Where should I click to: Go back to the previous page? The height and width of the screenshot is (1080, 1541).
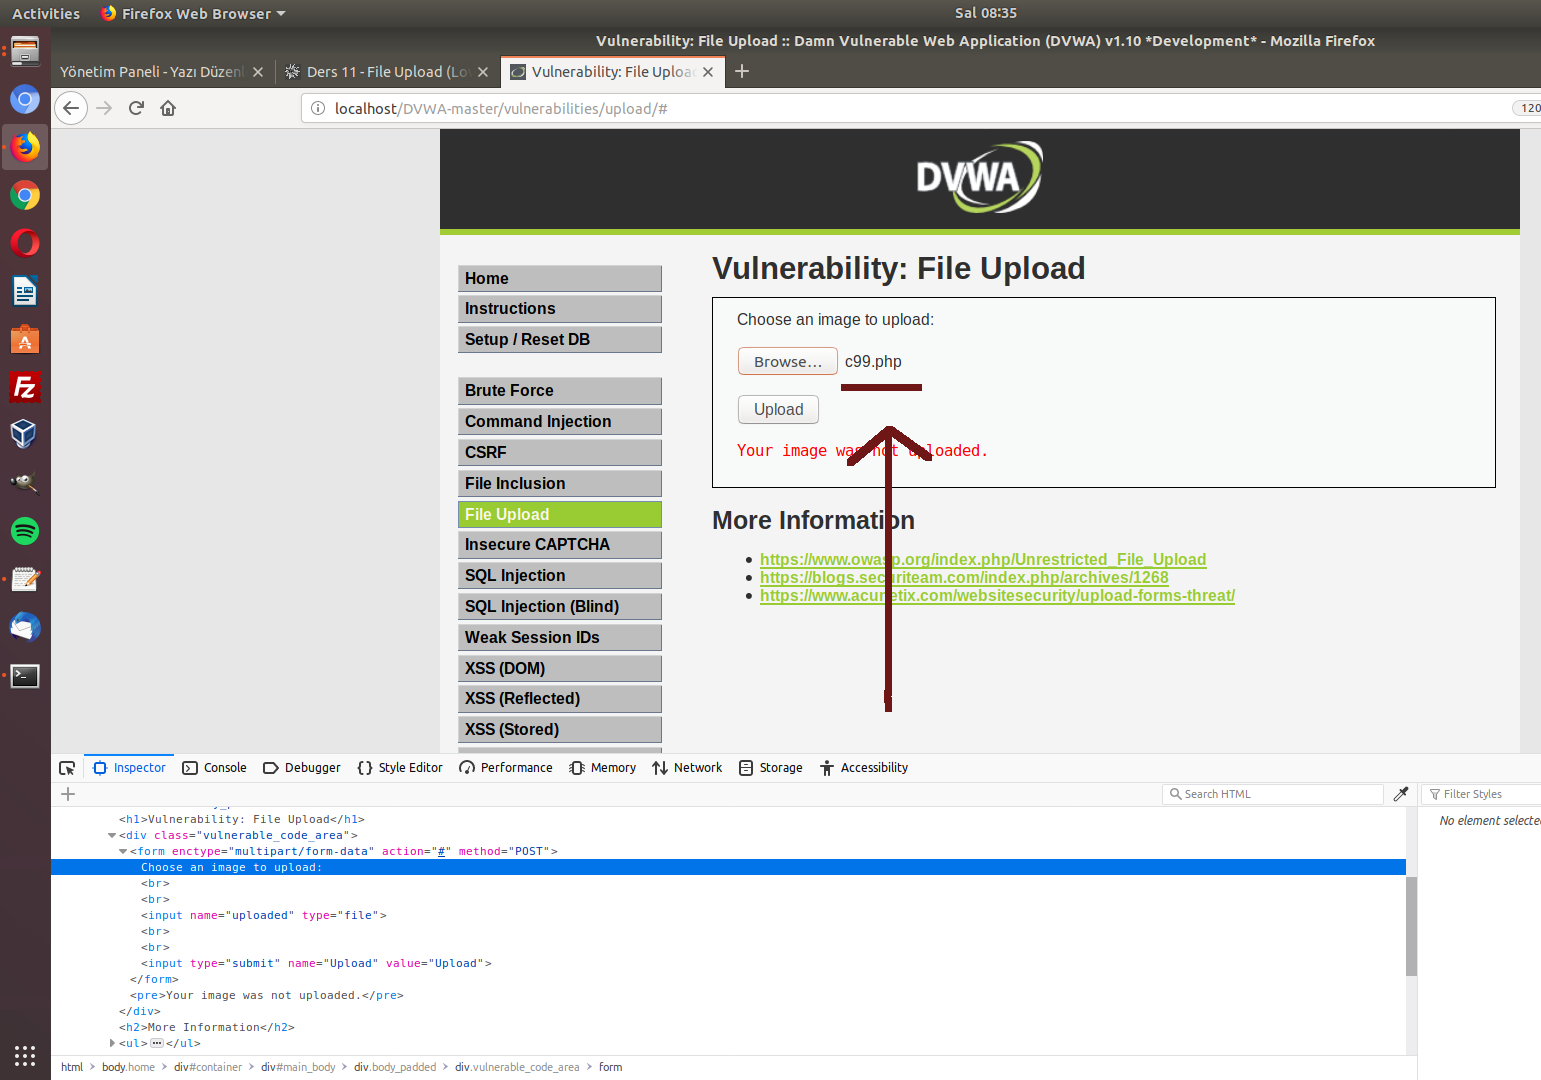pos(71,108)
